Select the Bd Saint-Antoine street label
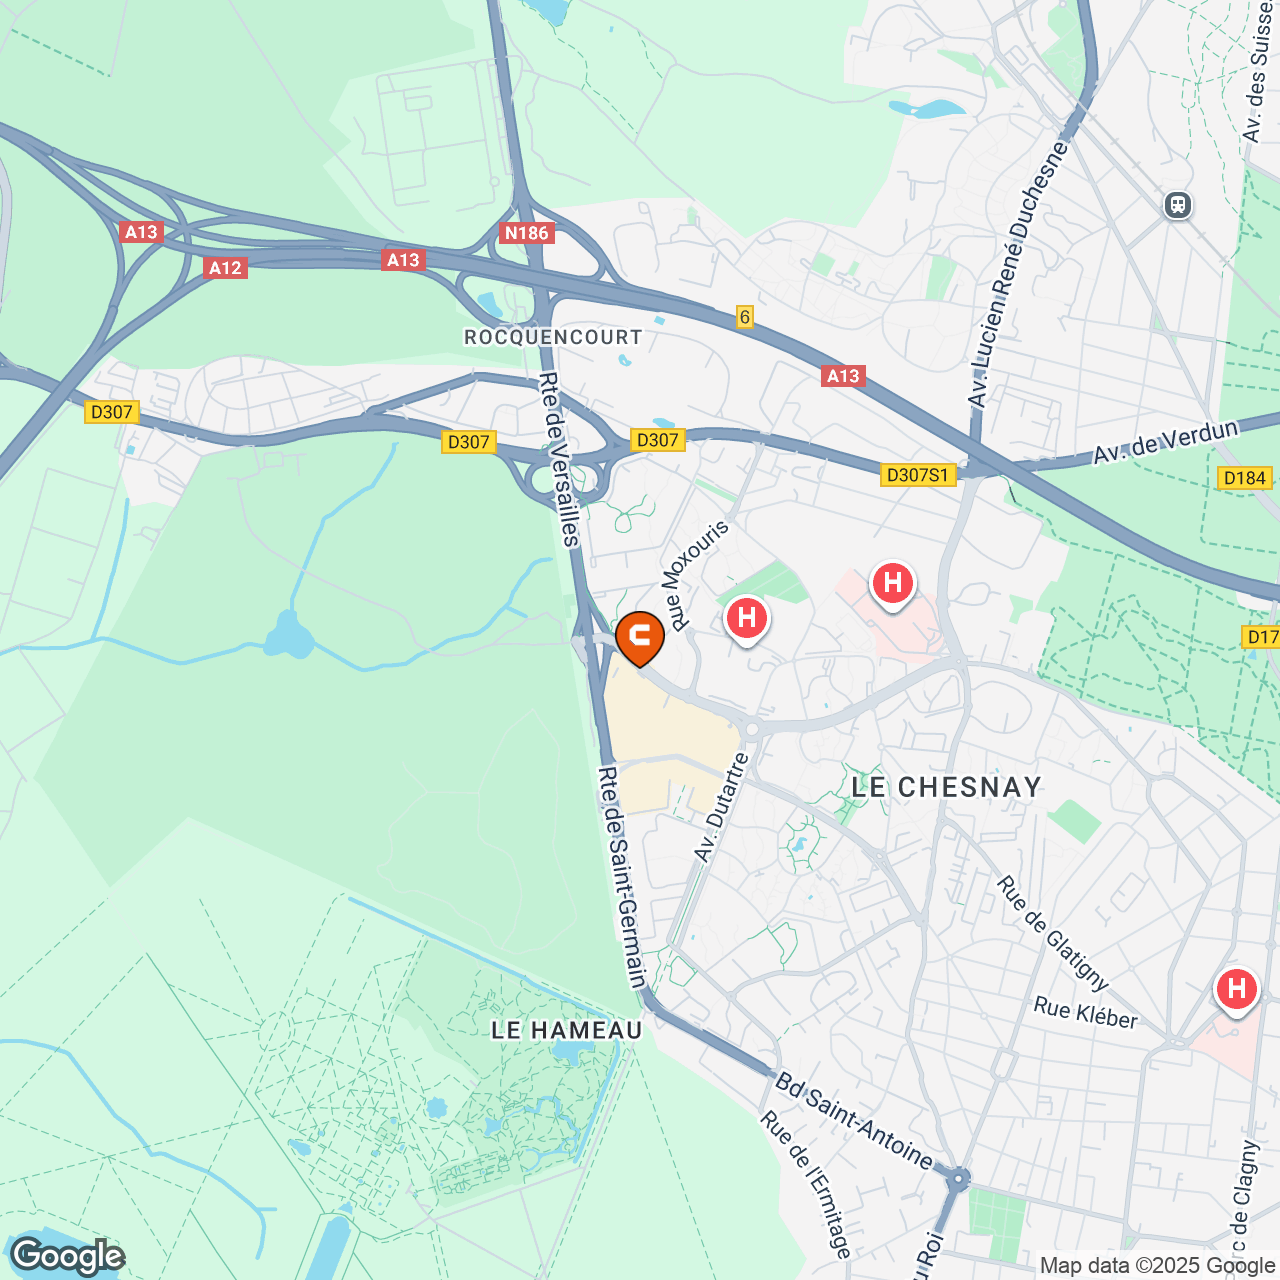 tap(854, 1120)
